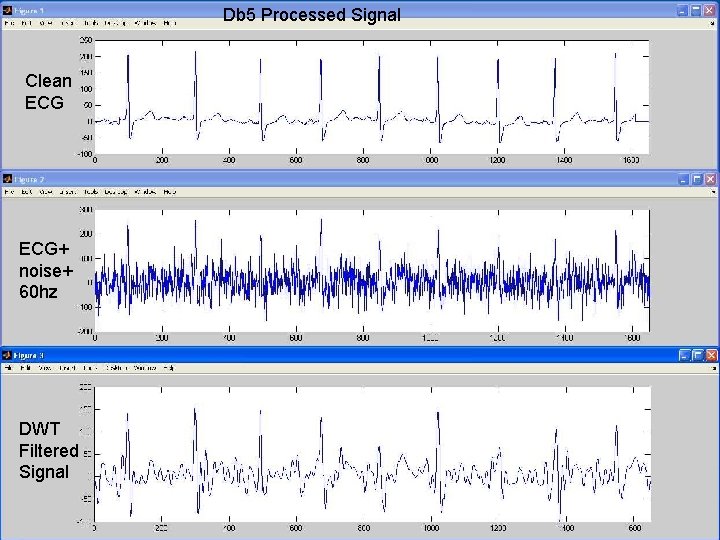Click the MATLAB icon in Figure 1 title bar
Screen dimensions: 720x540
[7, 11]
